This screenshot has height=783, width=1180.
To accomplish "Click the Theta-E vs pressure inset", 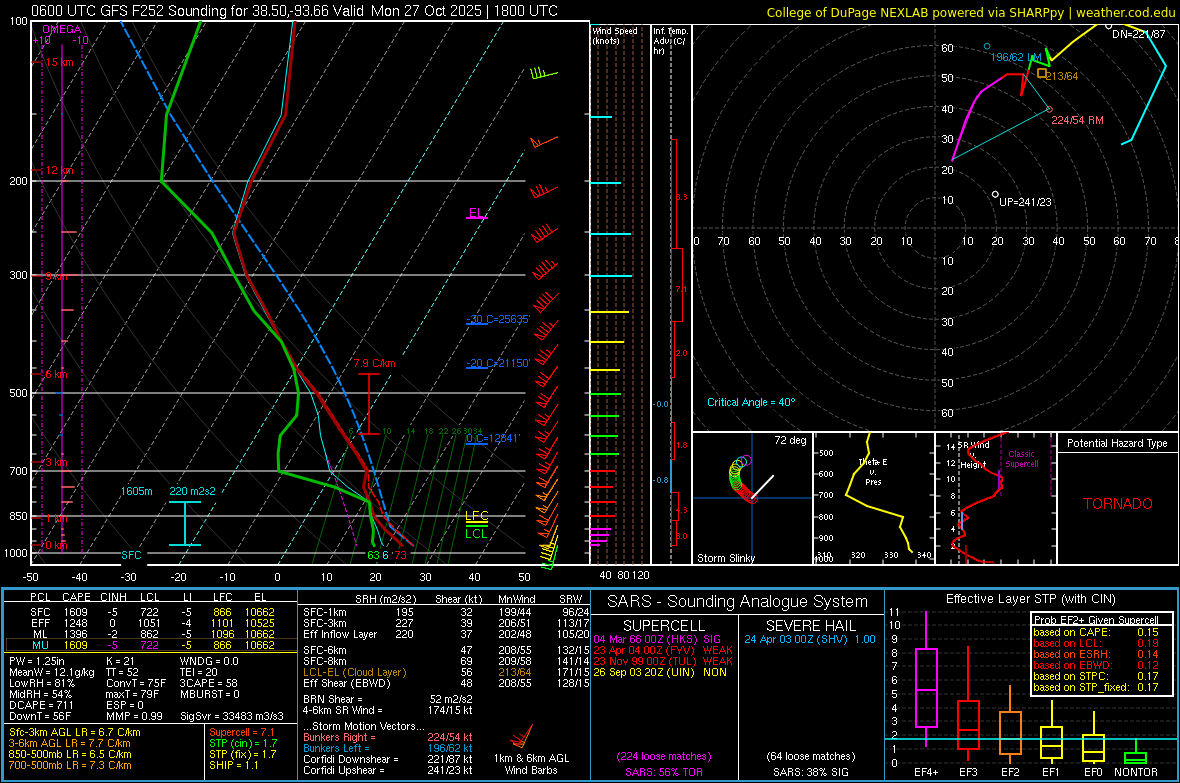I will pyautogui.click(x=874, y=498).
